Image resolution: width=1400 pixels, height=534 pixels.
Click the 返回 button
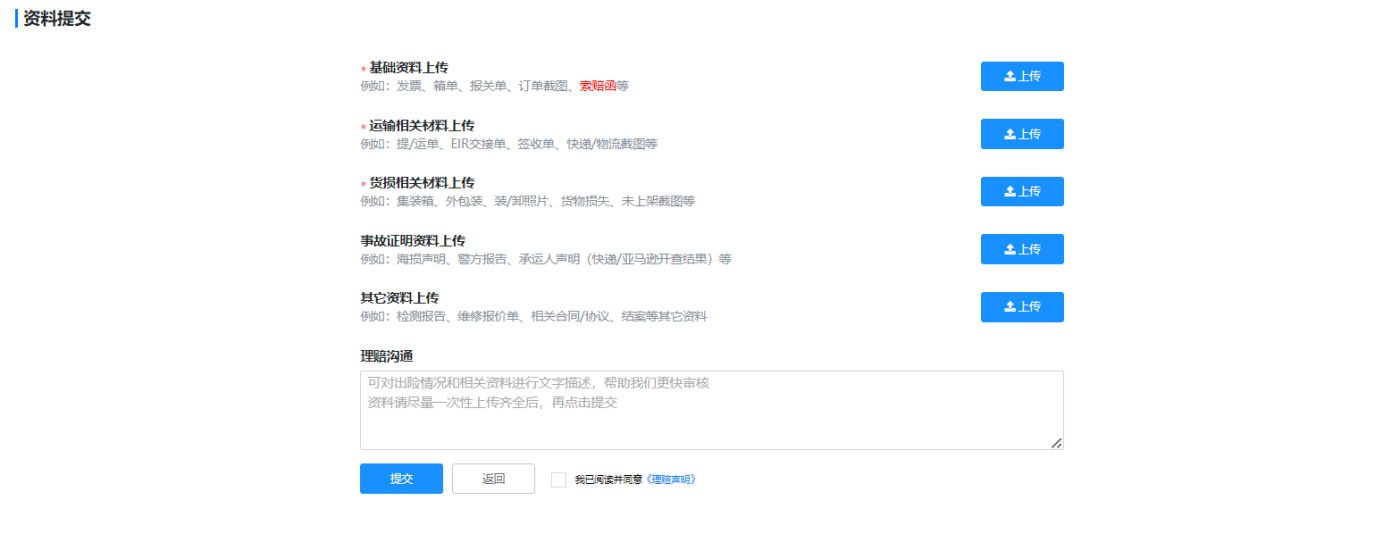coord(493,479)
